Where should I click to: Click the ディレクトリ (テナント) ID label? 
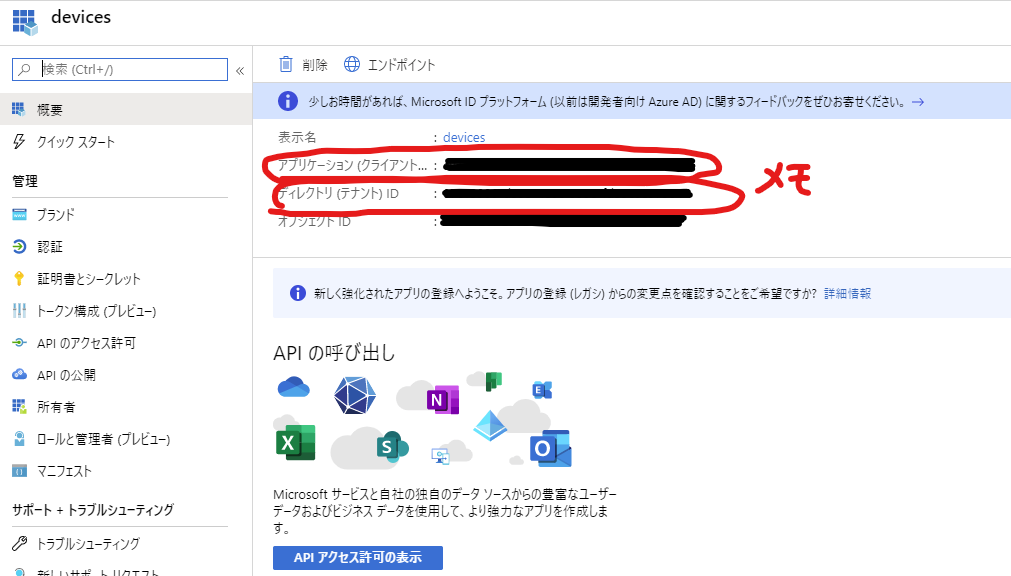point(338,194)
